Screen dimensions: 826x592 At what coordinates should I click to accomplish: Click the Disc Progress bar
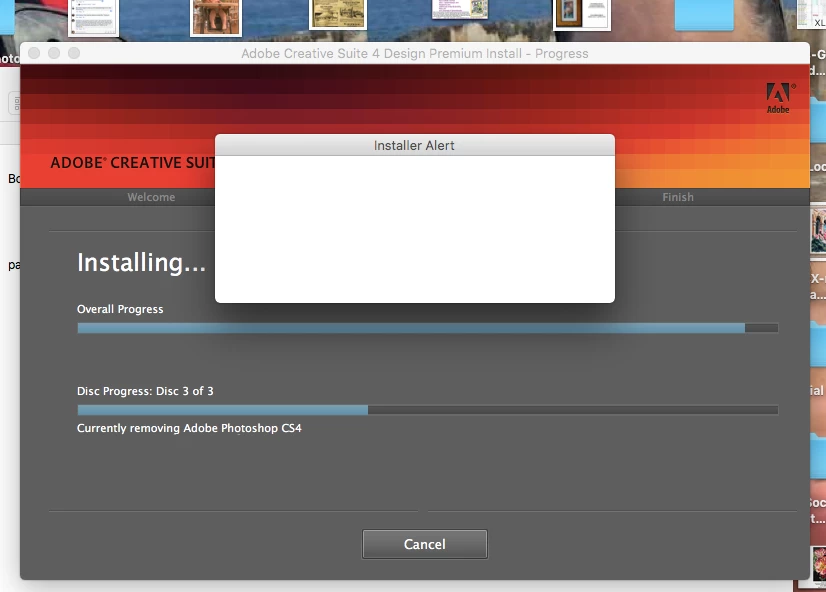click(x=428, y=410)
